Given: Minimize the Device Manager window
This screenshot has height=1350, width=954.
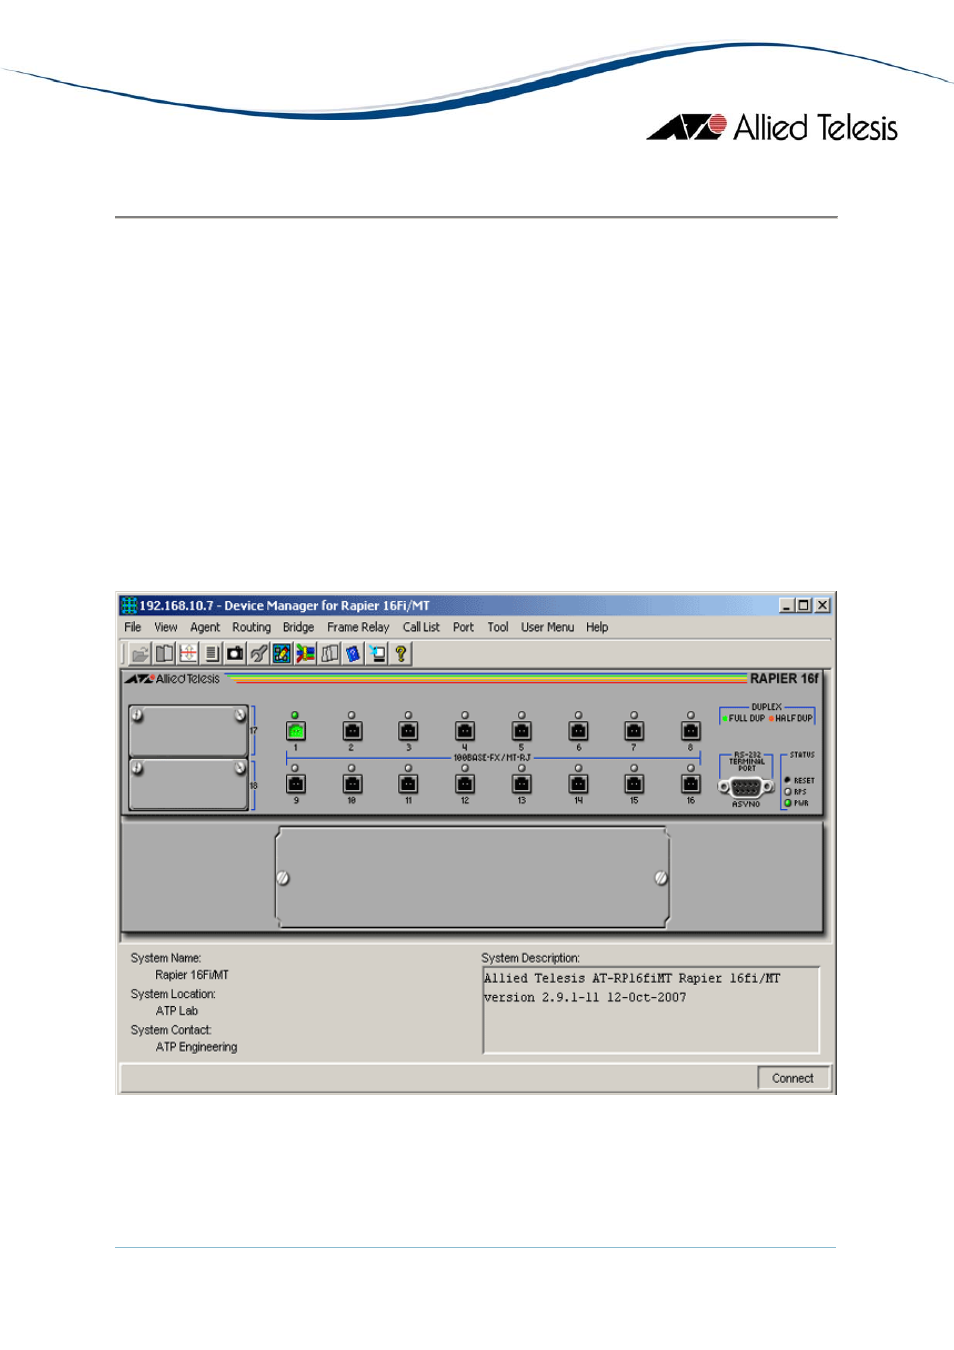Looking at the screenshot, I should click(787, 605).
